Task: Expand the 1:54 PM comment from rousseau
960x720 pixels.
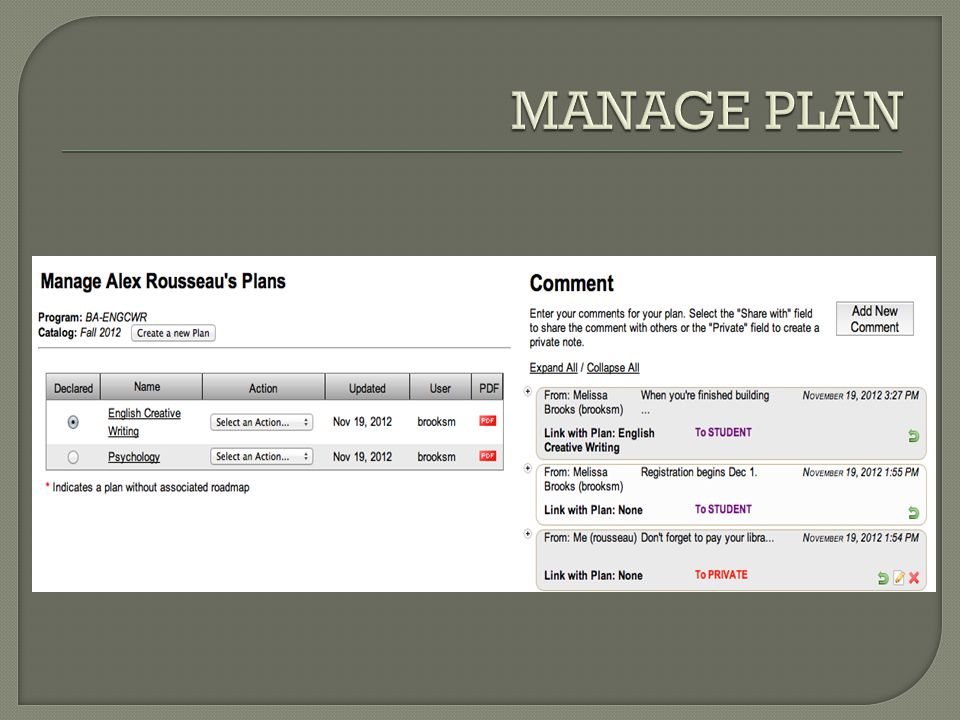Action: [528, 534]
